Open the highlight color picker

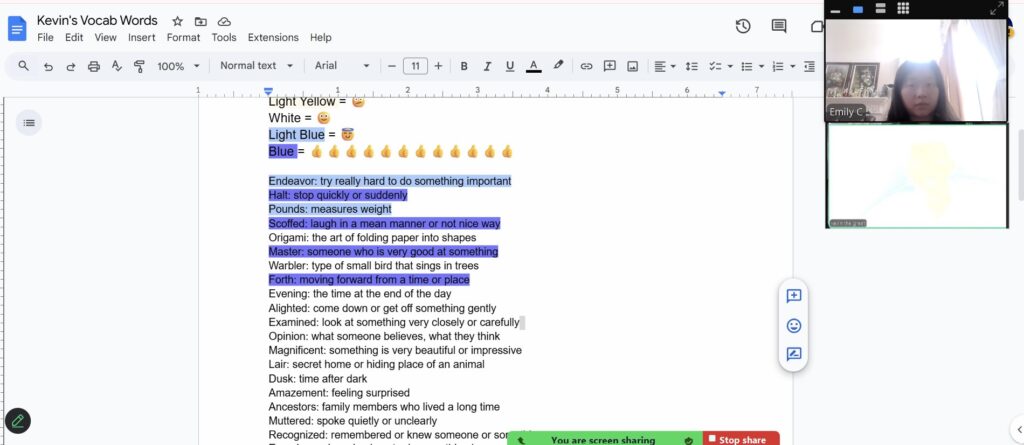pyautogui.click(x=558, y=66)
